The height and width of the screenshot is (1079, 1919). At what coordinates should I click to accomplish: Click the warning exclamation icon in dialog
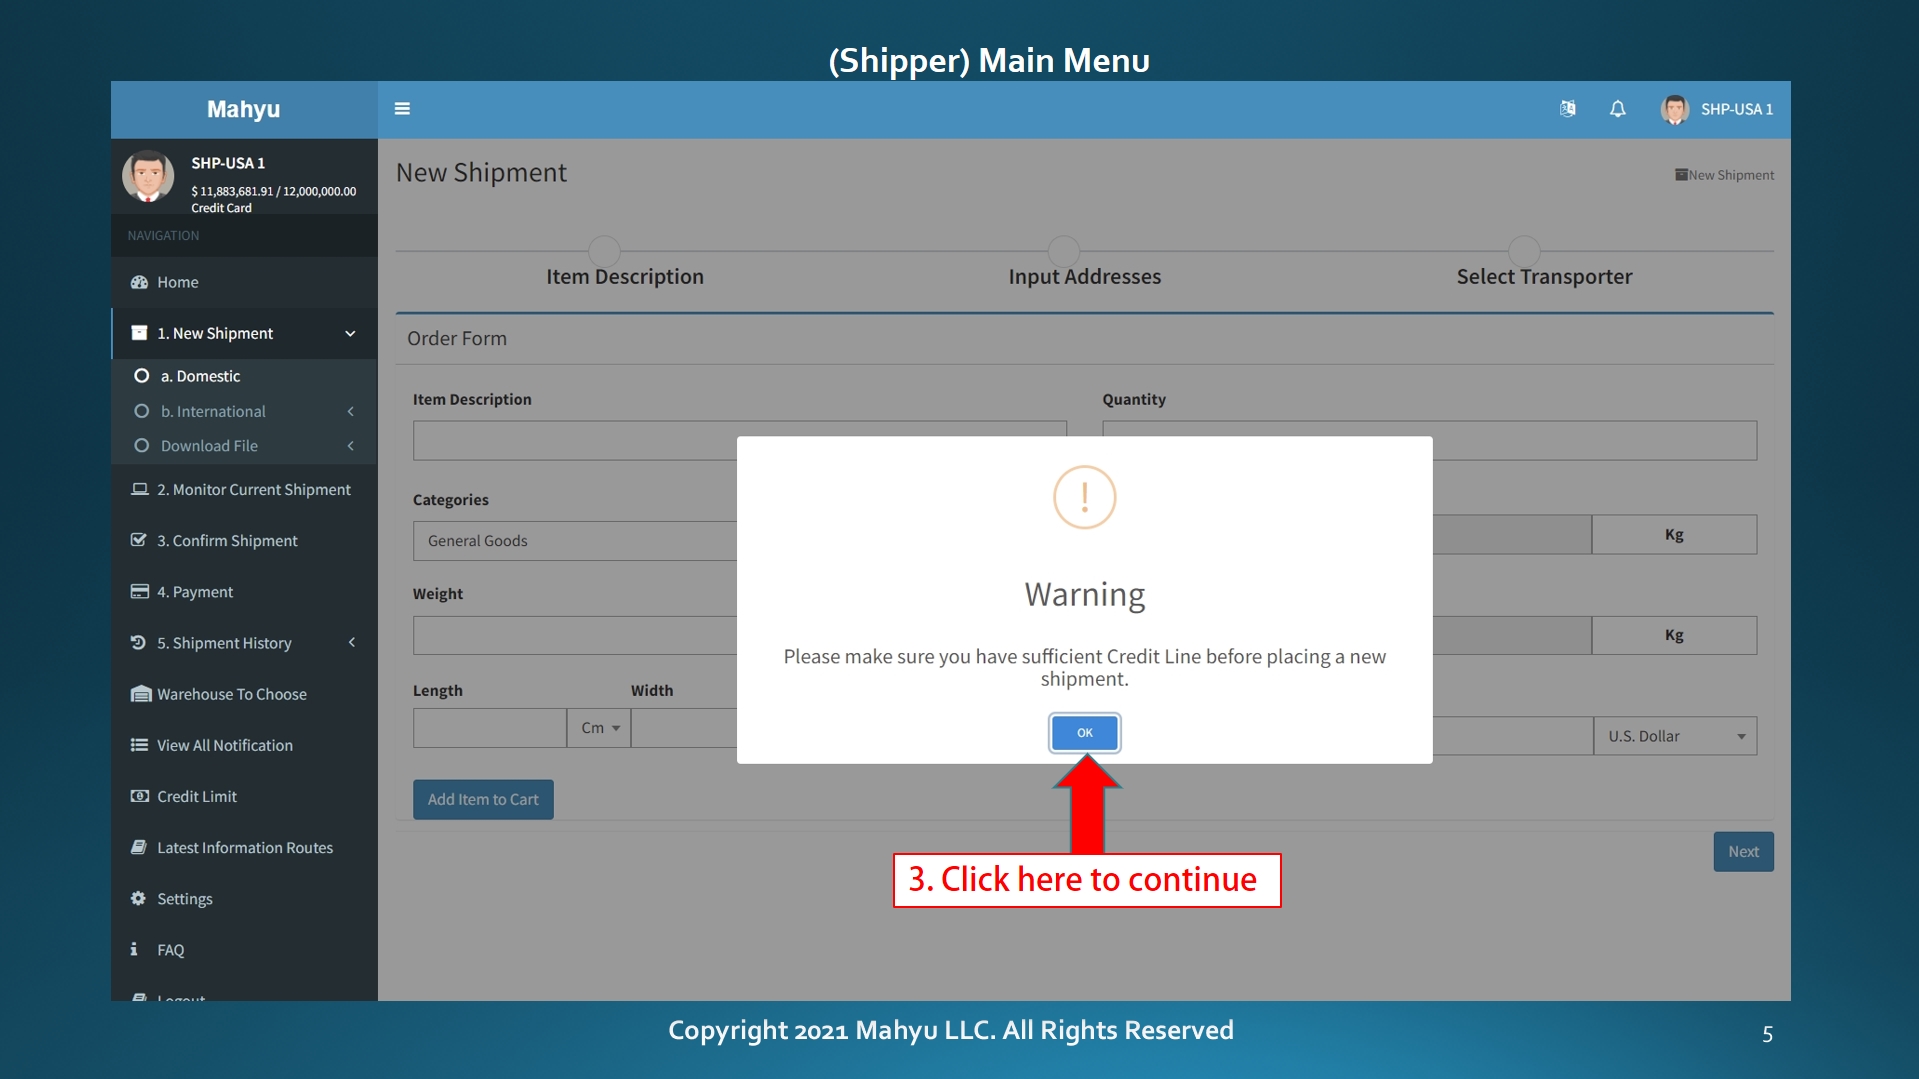point(1084,497)
